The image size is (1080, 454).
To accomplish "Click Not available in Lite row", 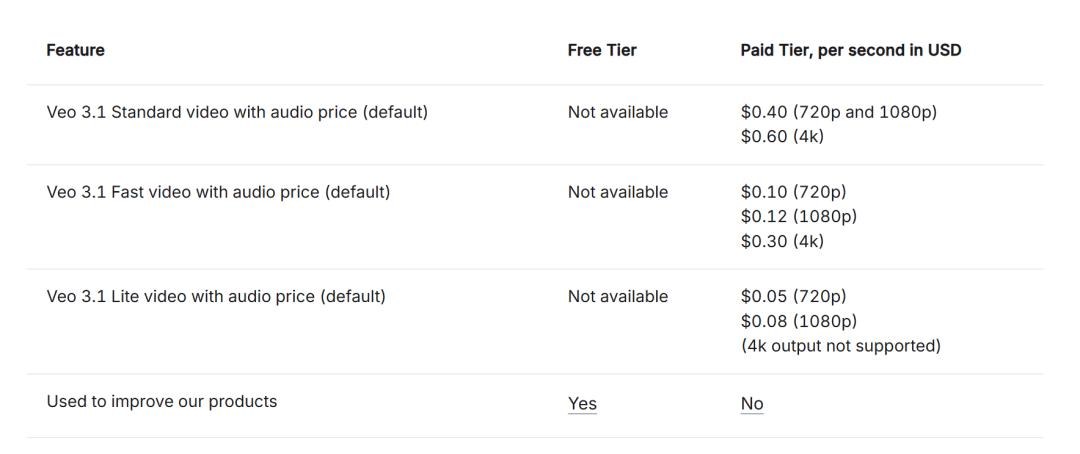I will pyautogui.click(x=618, y=296).
